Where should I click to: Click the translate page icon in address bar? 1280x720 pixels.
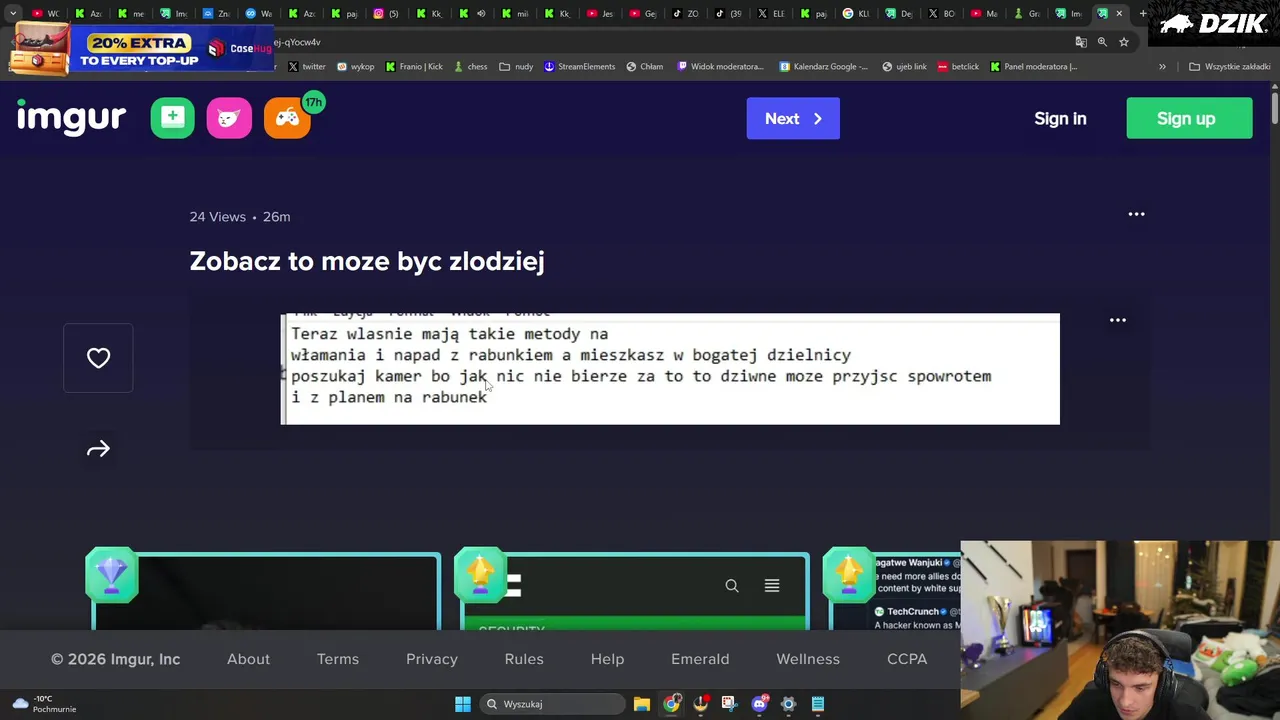click(x=1081, y=42)
